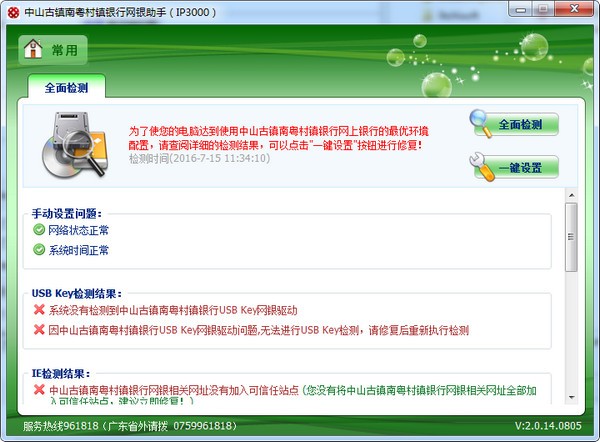Click the house icon beside 常用
The width and height of the screenshot is (600, 442).
(33, 49)
